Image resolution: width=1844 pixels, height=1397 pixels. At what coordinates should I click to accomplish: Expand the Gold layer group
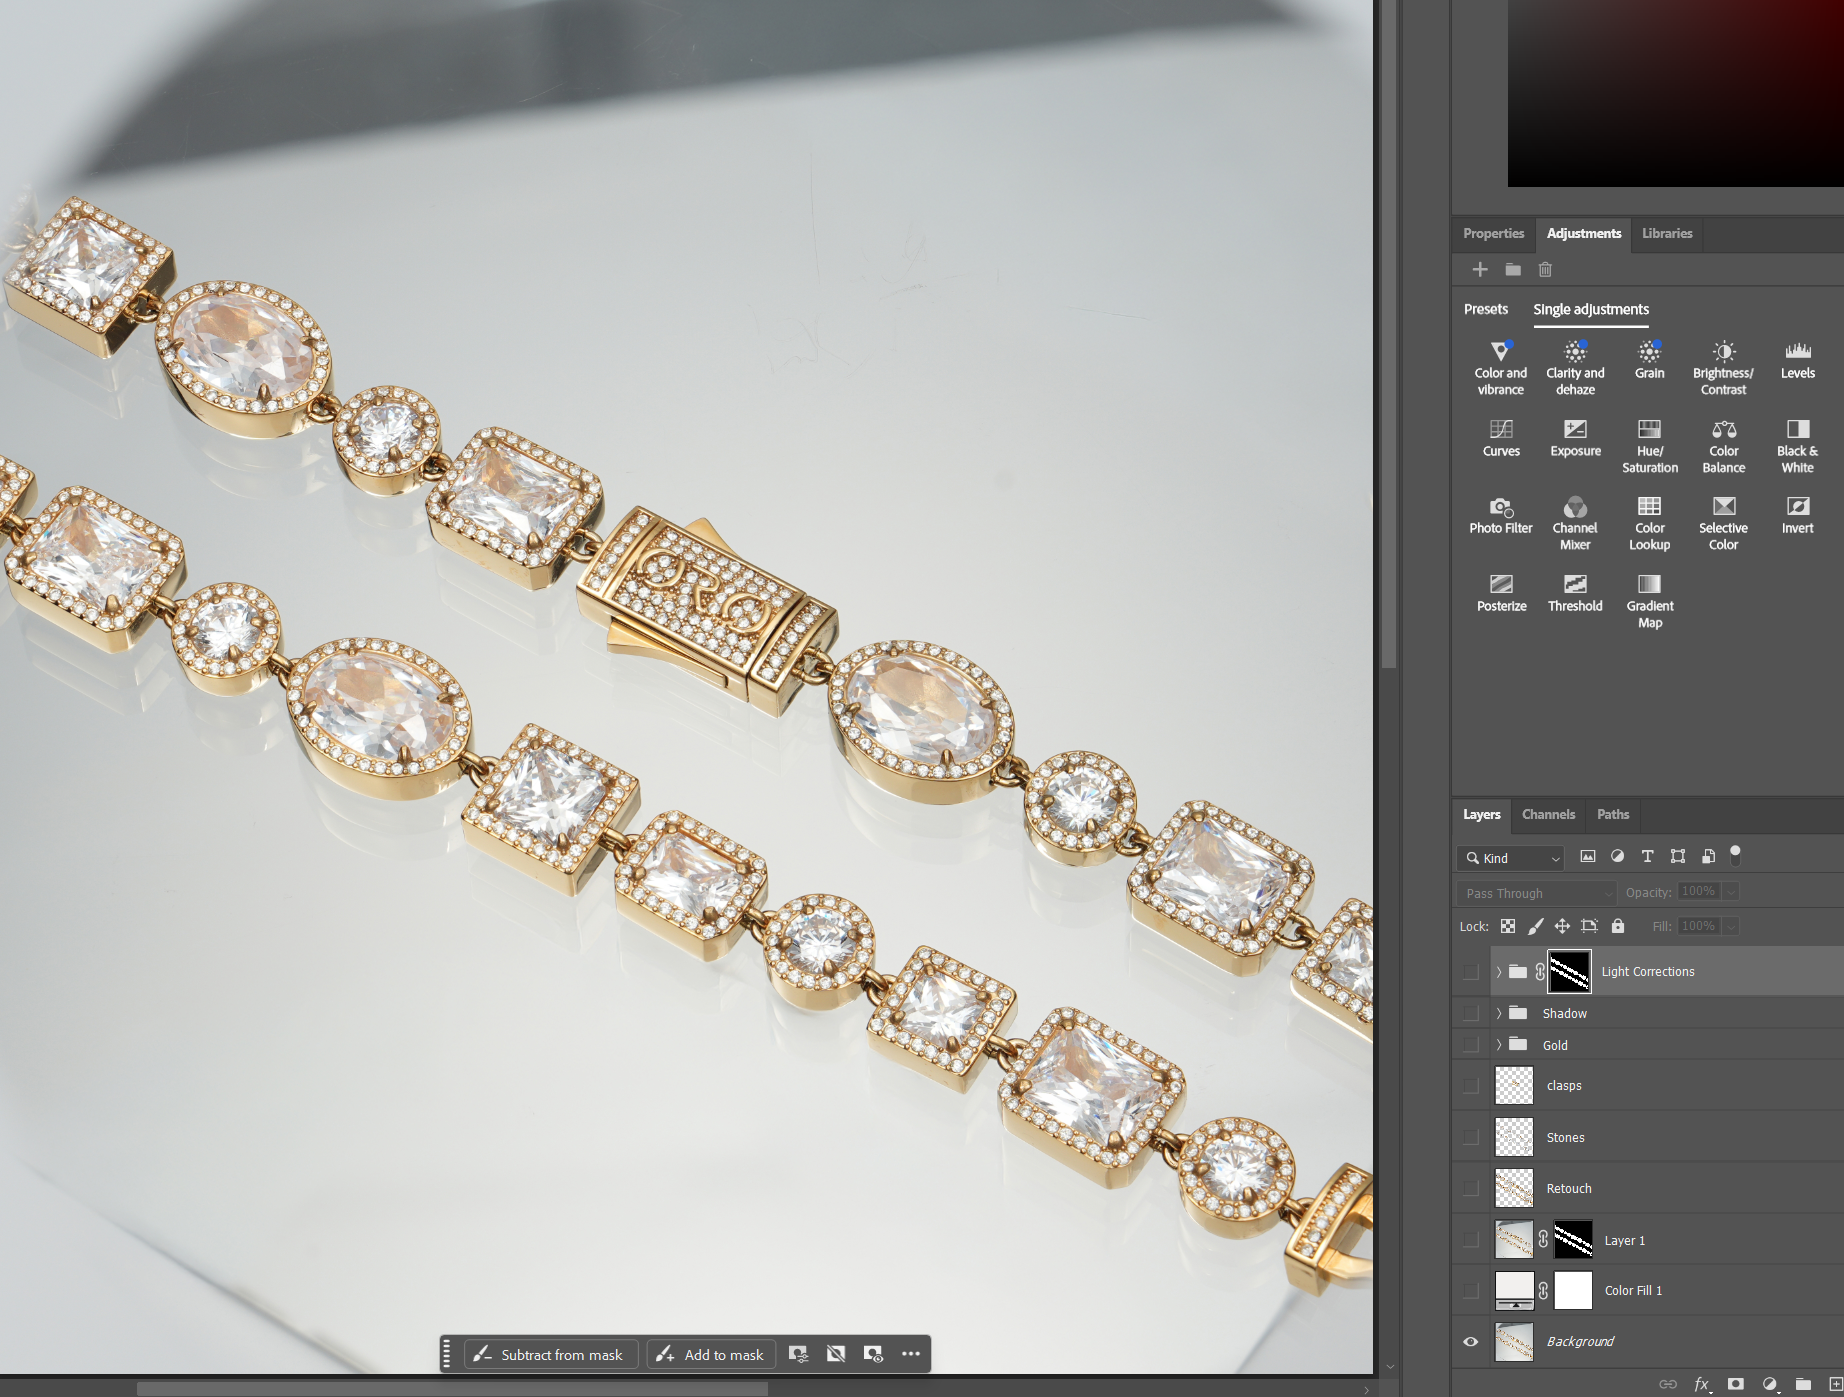pyautogui.click(x=1498, y=1045)
